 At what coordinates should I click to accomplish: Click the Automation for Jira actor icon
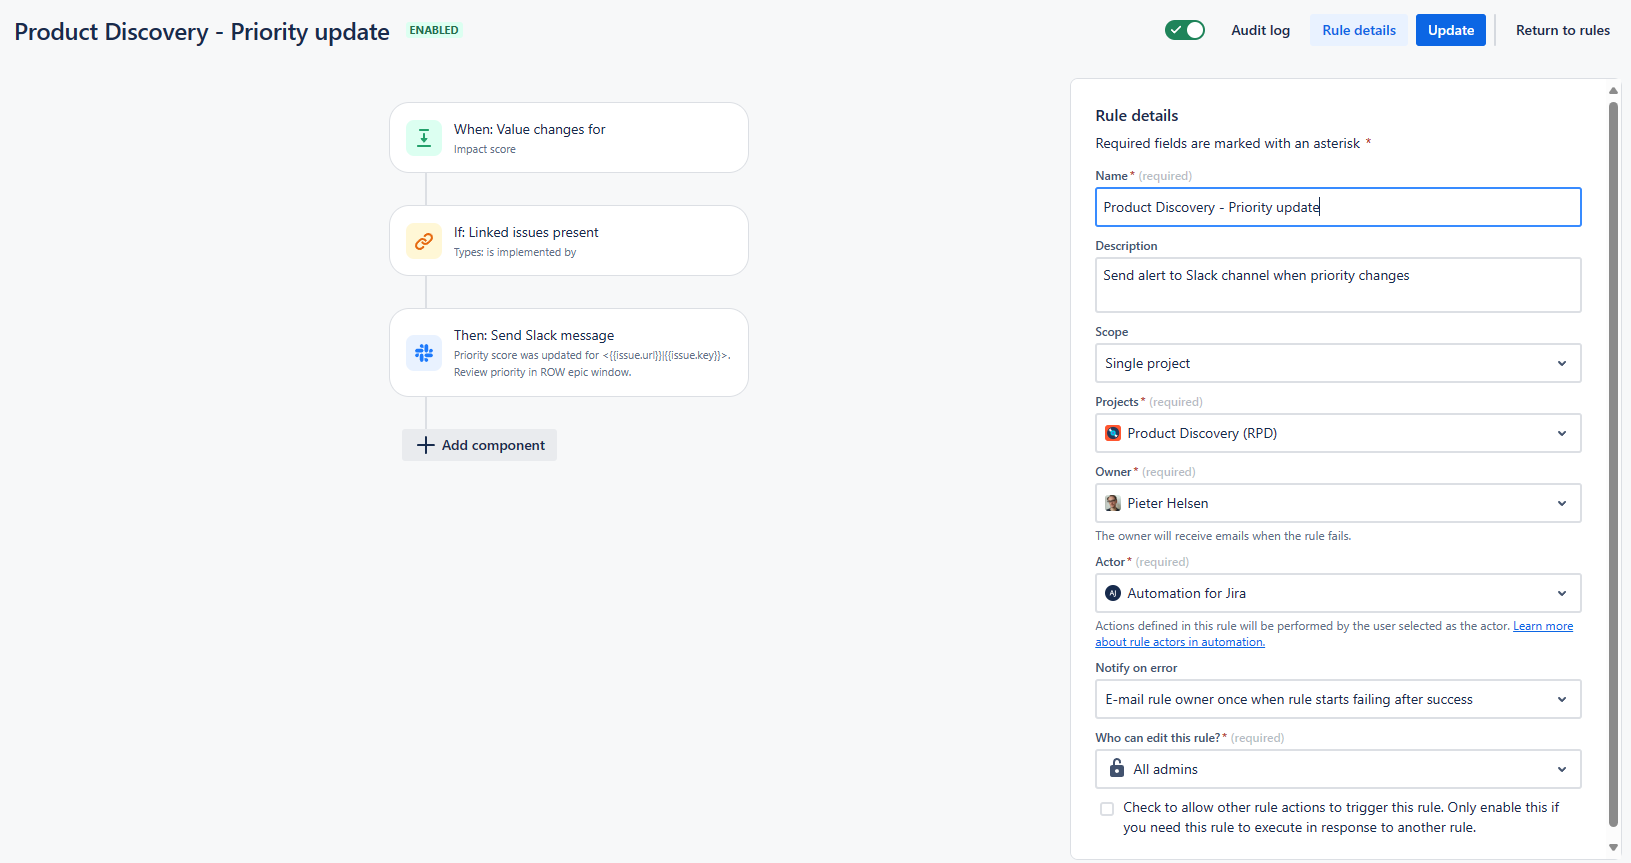1113,593
